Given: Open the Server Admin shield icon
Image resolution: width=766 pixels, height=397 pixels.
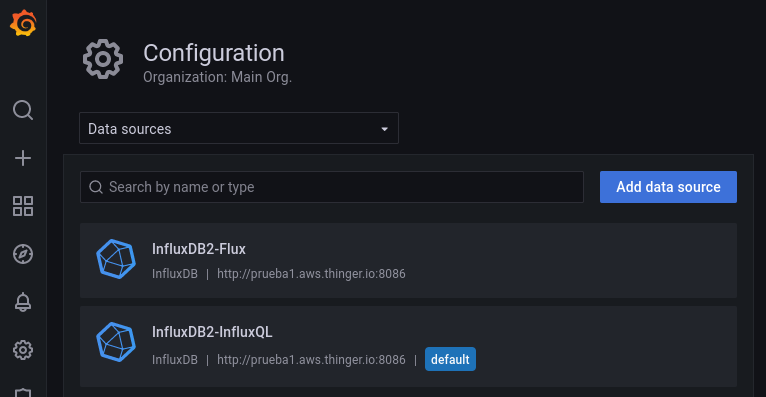Looking at the screenshot, I should [x=23, y=393].
